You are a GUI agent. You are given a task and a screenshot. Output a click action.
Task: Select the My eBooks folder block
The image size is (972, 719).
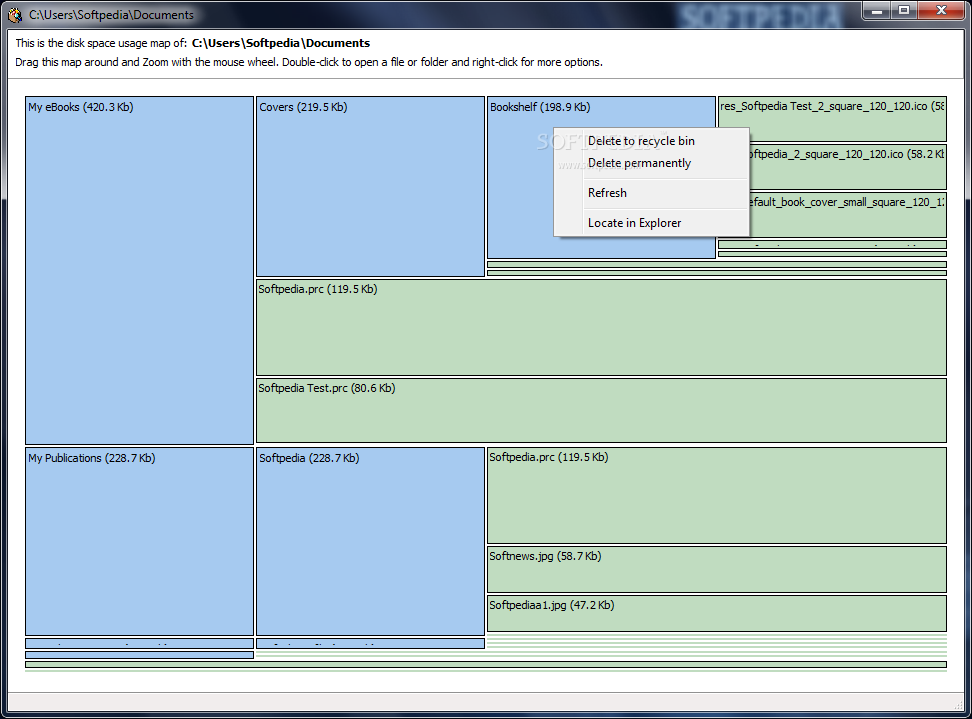[x=139, y=270]
